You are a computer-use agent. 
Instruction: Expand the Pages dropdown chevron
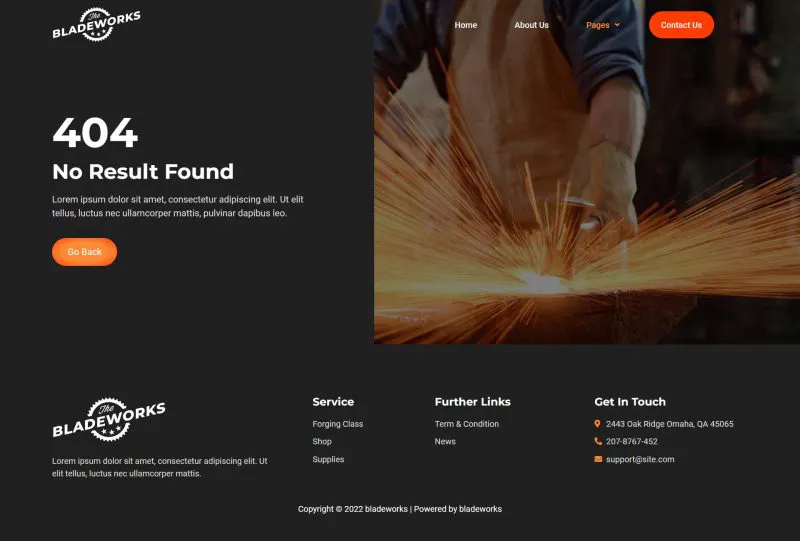pos(617,24)
